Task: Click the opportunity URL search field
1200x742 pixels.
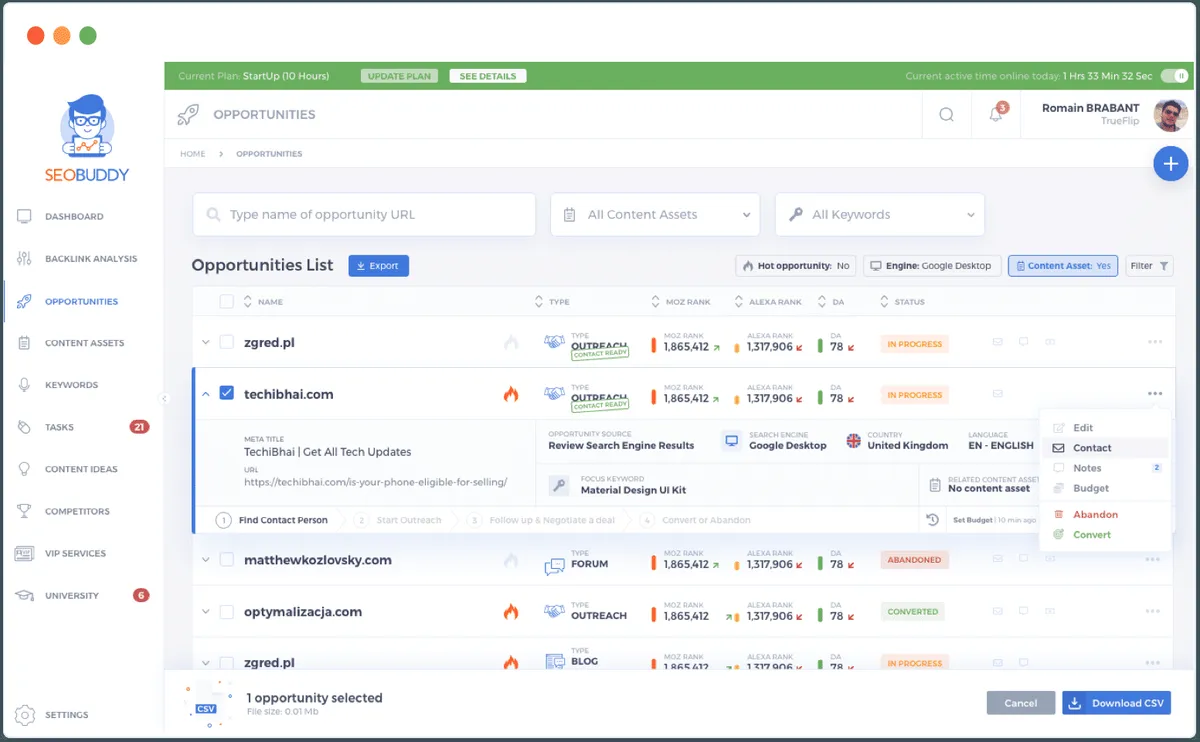Action: [x=364, y=215]
